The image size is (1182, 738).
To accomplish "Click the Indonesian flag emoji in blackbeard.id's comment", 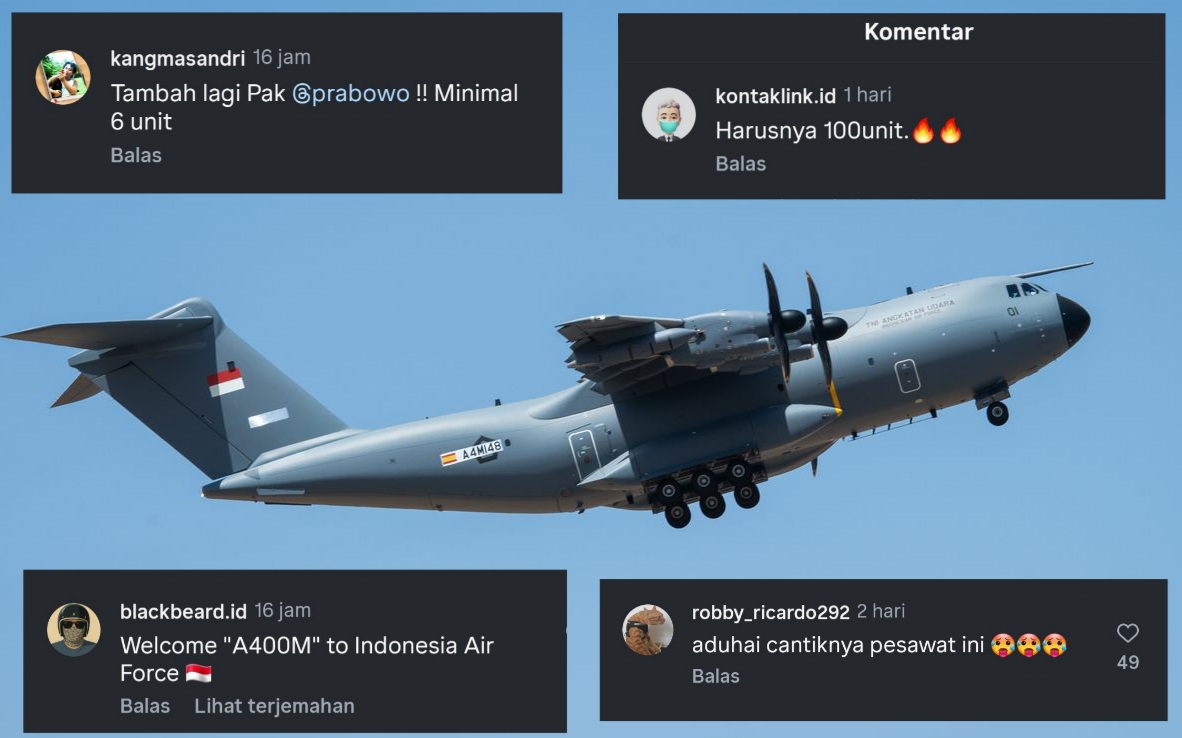I will pos(198,673).
